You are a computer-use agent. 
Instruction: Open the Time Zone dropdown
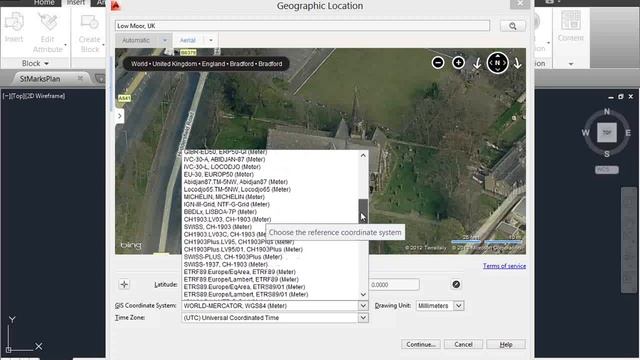(x=363, y=318)
